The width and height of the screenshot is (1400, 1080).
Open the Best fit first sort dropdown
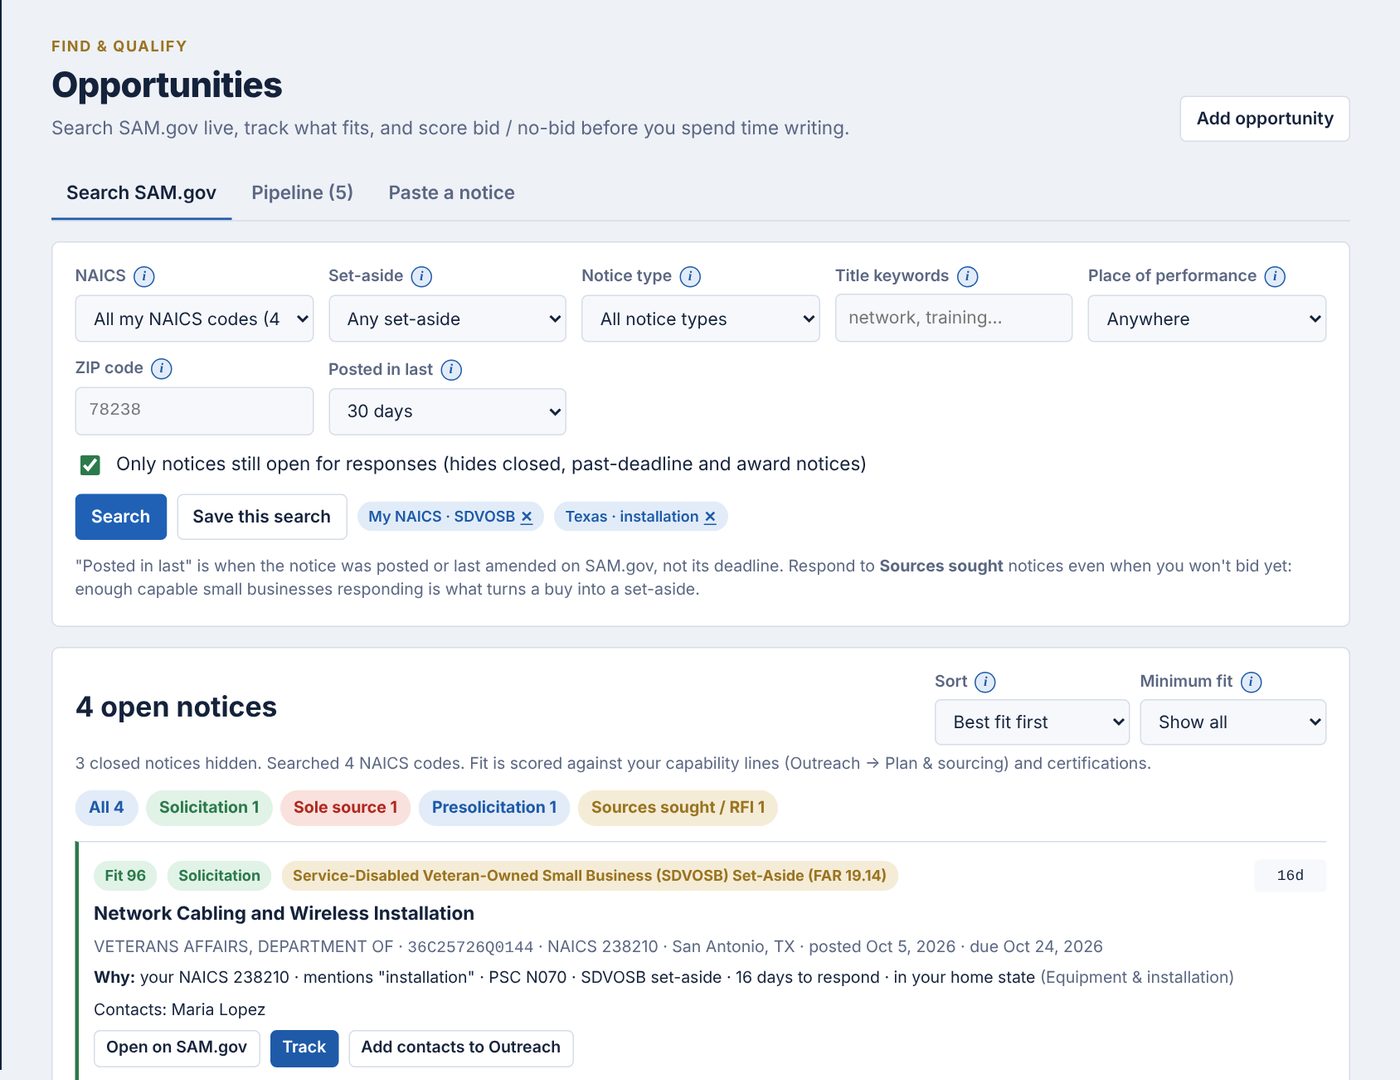click(x=1032, y=722)
